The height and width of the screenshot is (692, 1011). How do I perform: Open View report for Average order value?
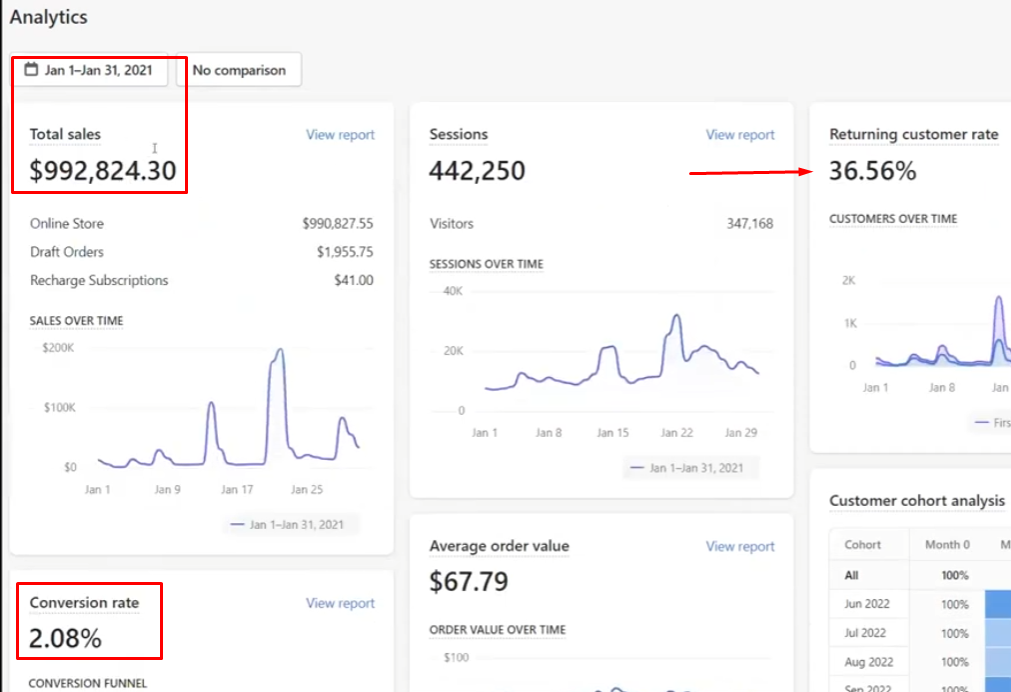[x=740, y=546]
